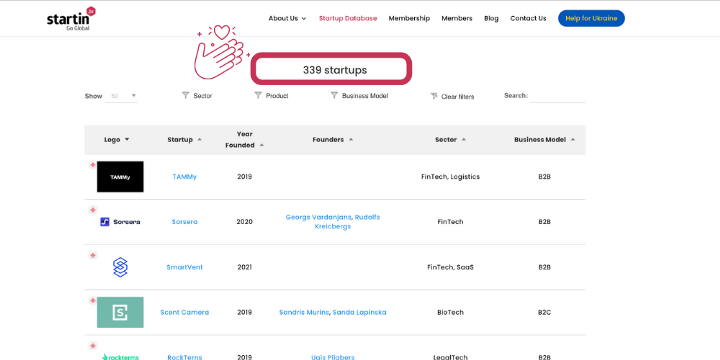Open founder Rudolfs Kreicbergs link
The width and height of the screenshot is (720, 360).
347,222
